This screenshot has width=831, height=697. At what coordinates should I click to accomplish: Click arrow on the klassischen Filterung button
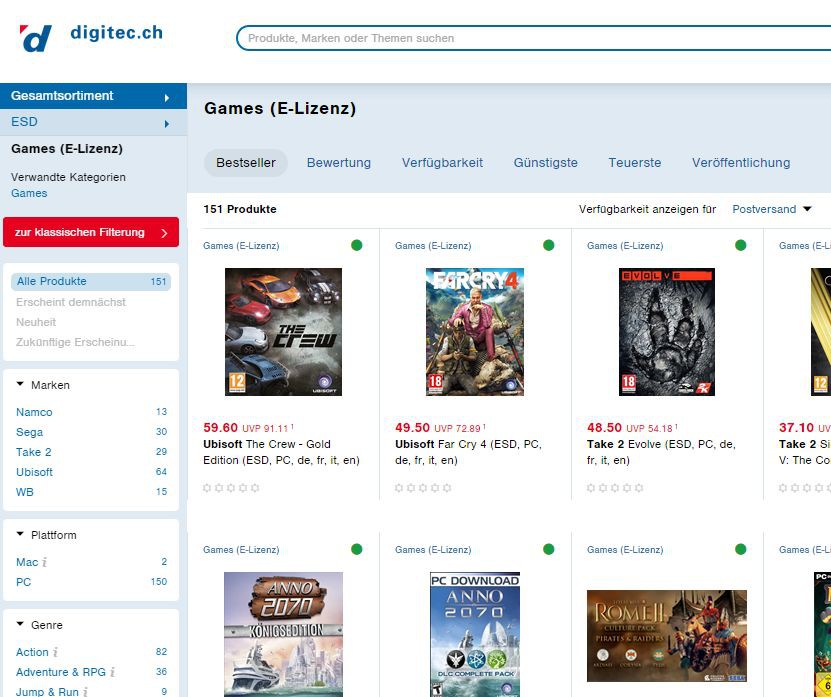coord(164,233)
